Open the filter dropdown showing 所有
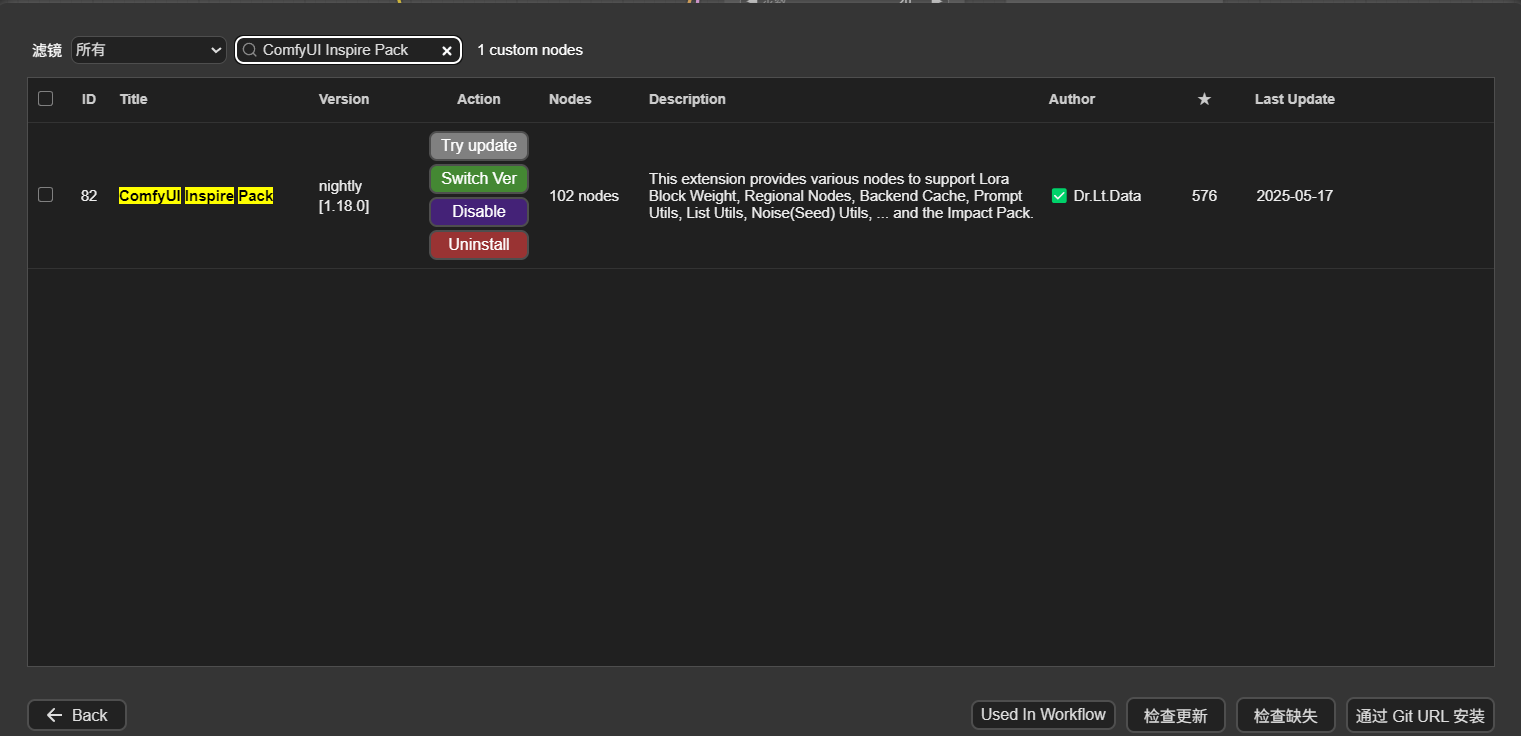1521x736 pixels. click(x=149, y=50)
